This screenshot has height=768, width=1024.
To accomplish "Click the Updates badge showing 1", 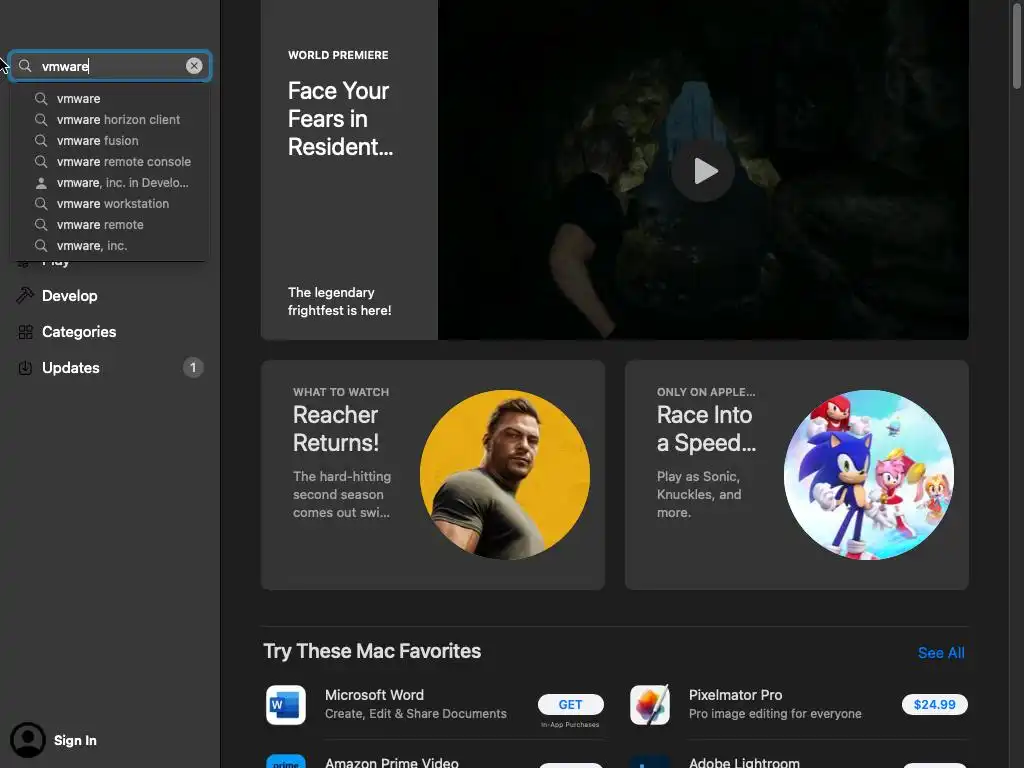I will point(193,368).
